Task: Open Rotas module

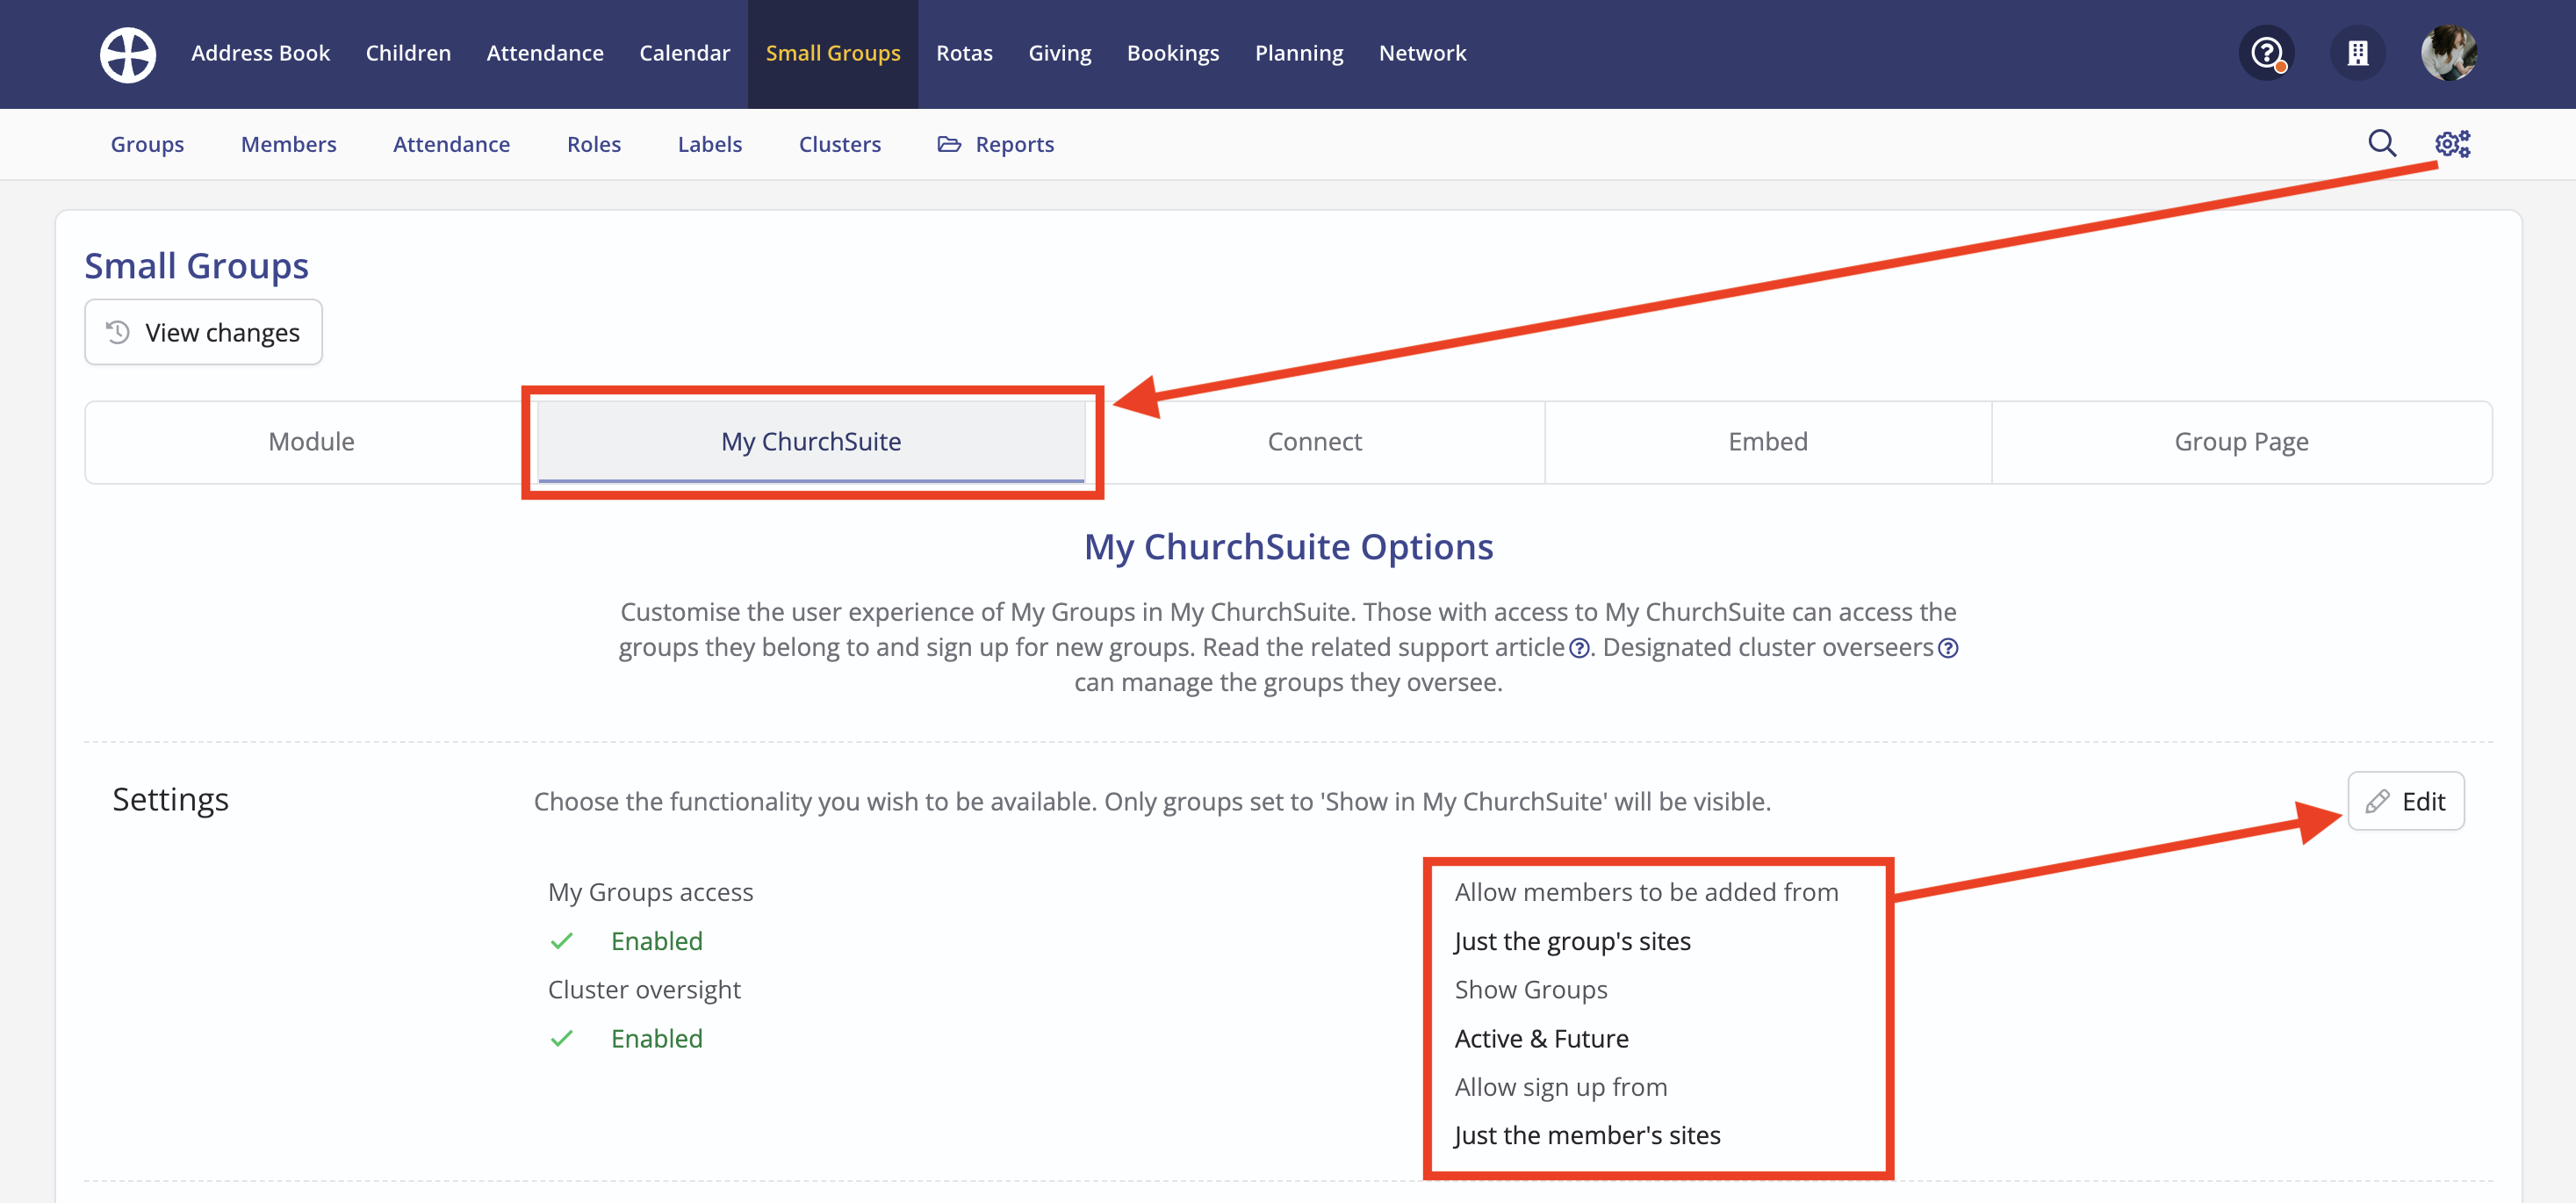Action: click(x=964, y=53)
